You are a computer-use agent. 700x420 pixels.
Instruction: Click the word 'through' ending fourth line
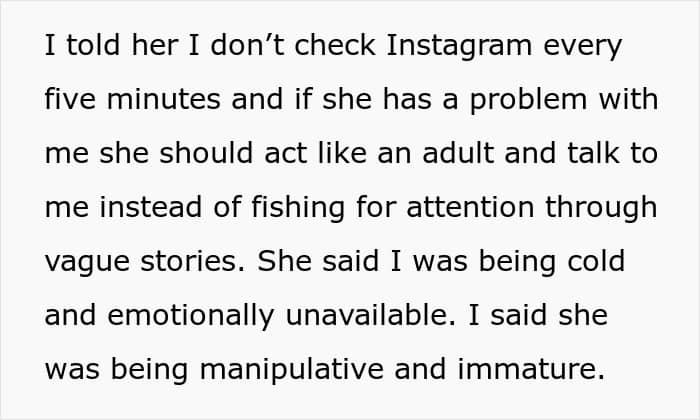(x=601, y=208)
